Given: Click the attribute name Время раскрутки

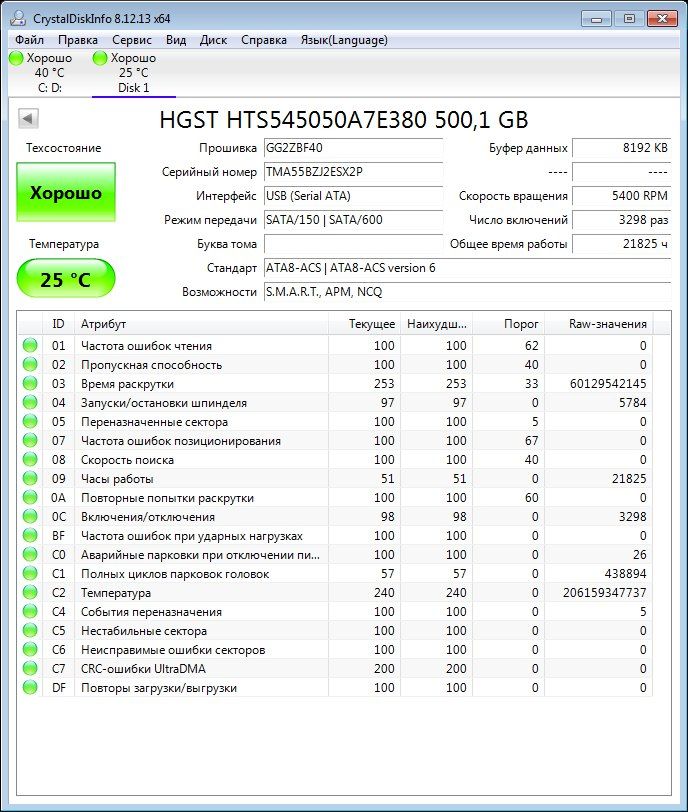Looking at the screenshot, I should pyautogui.click(x=127, y=384).
